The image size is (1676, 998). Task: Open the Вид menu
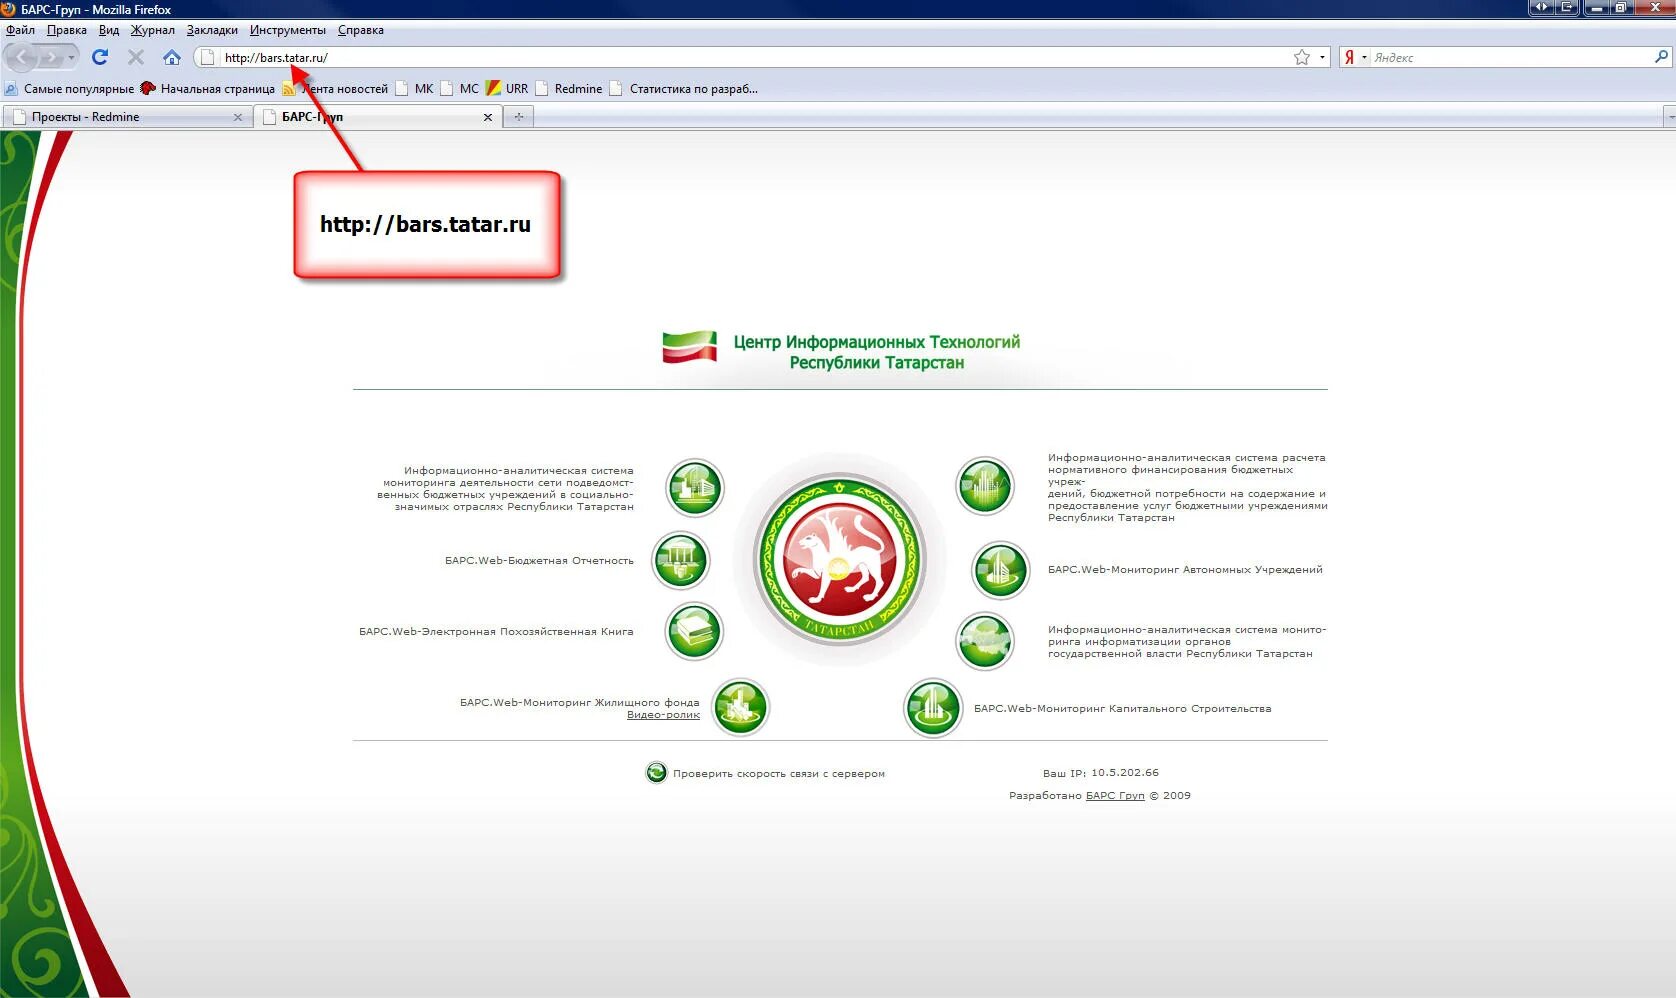point(109,30)
